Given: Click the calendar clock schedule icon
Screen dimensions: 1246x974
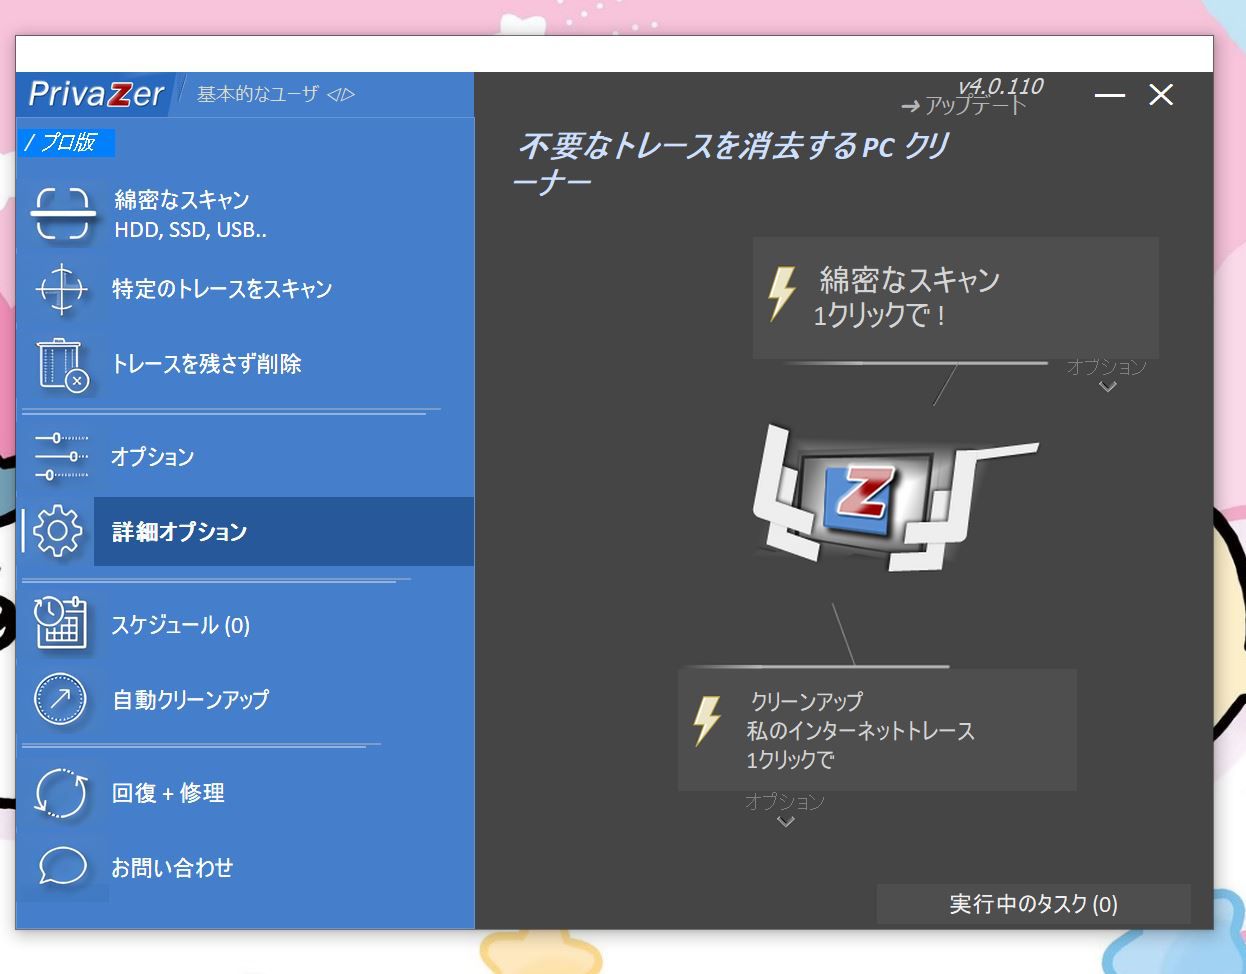Looking at the screenshot, I should tap(60, 624).
